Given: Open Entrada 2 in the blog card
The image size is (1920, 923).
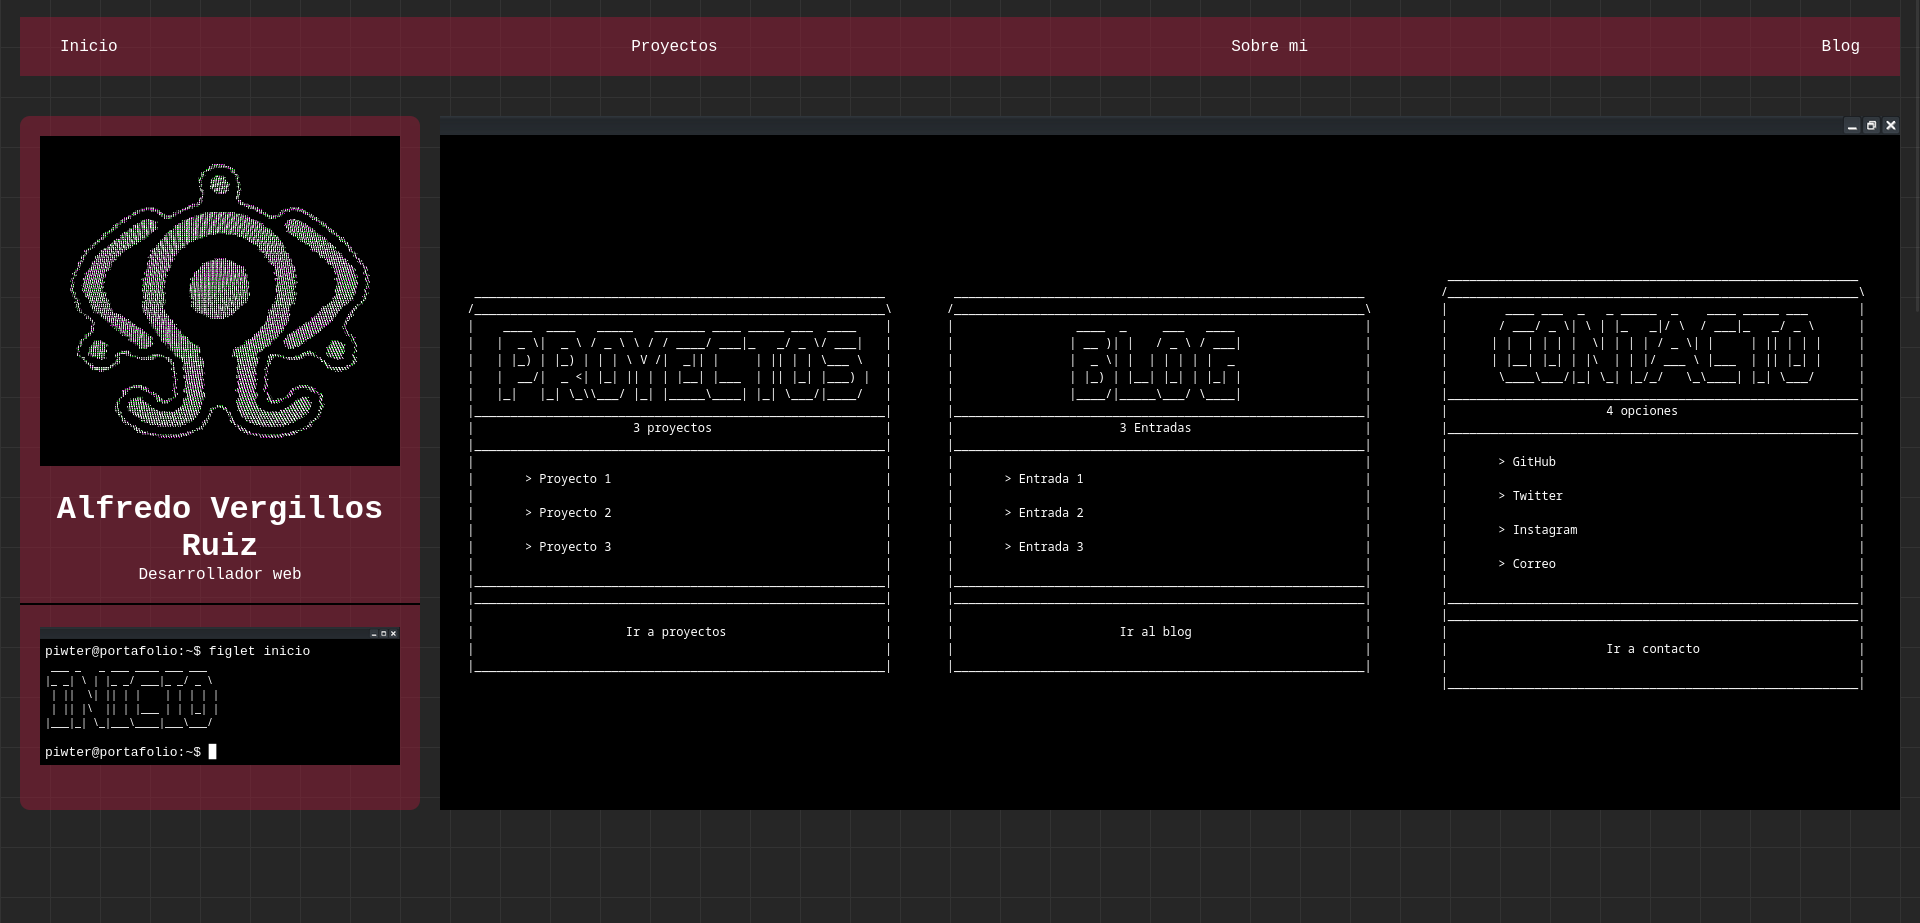Looking at the screenshot, I should pyautogui.click(x=1050, y=513).
